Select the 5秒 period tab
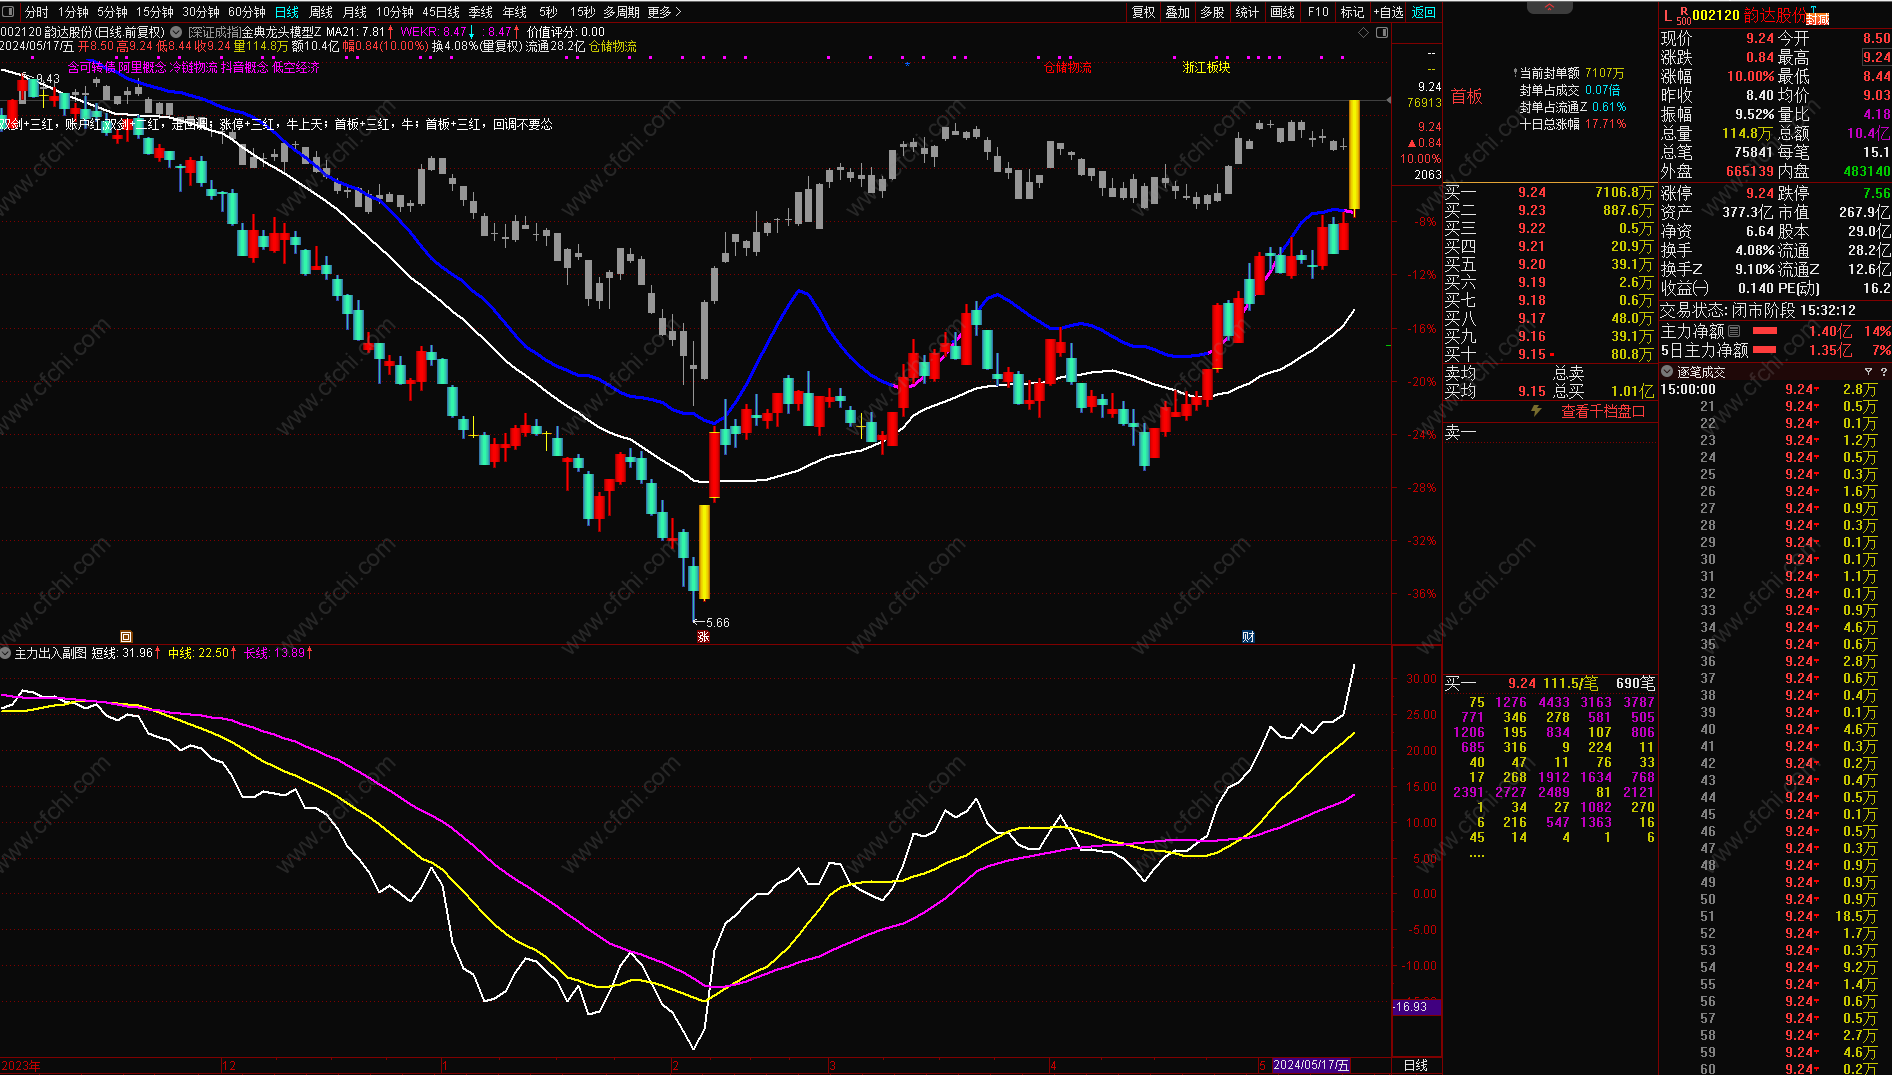 (548, 12)
